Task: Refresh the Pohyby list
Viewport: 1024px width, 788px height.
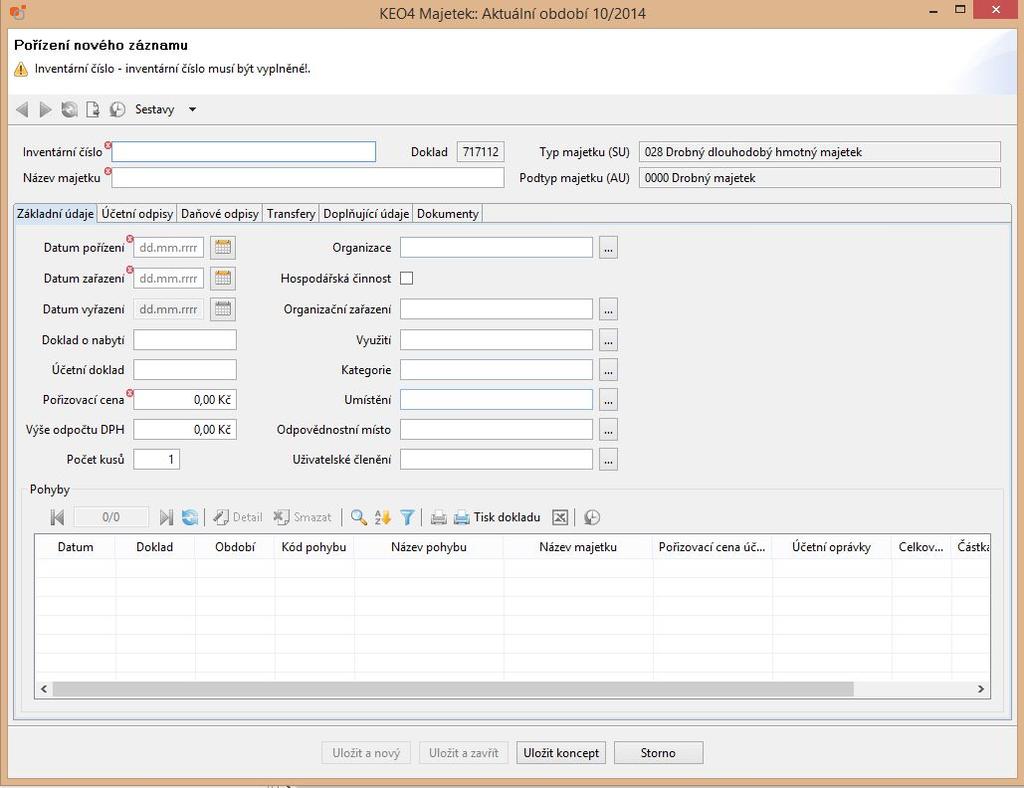Action: coord(190,518)
